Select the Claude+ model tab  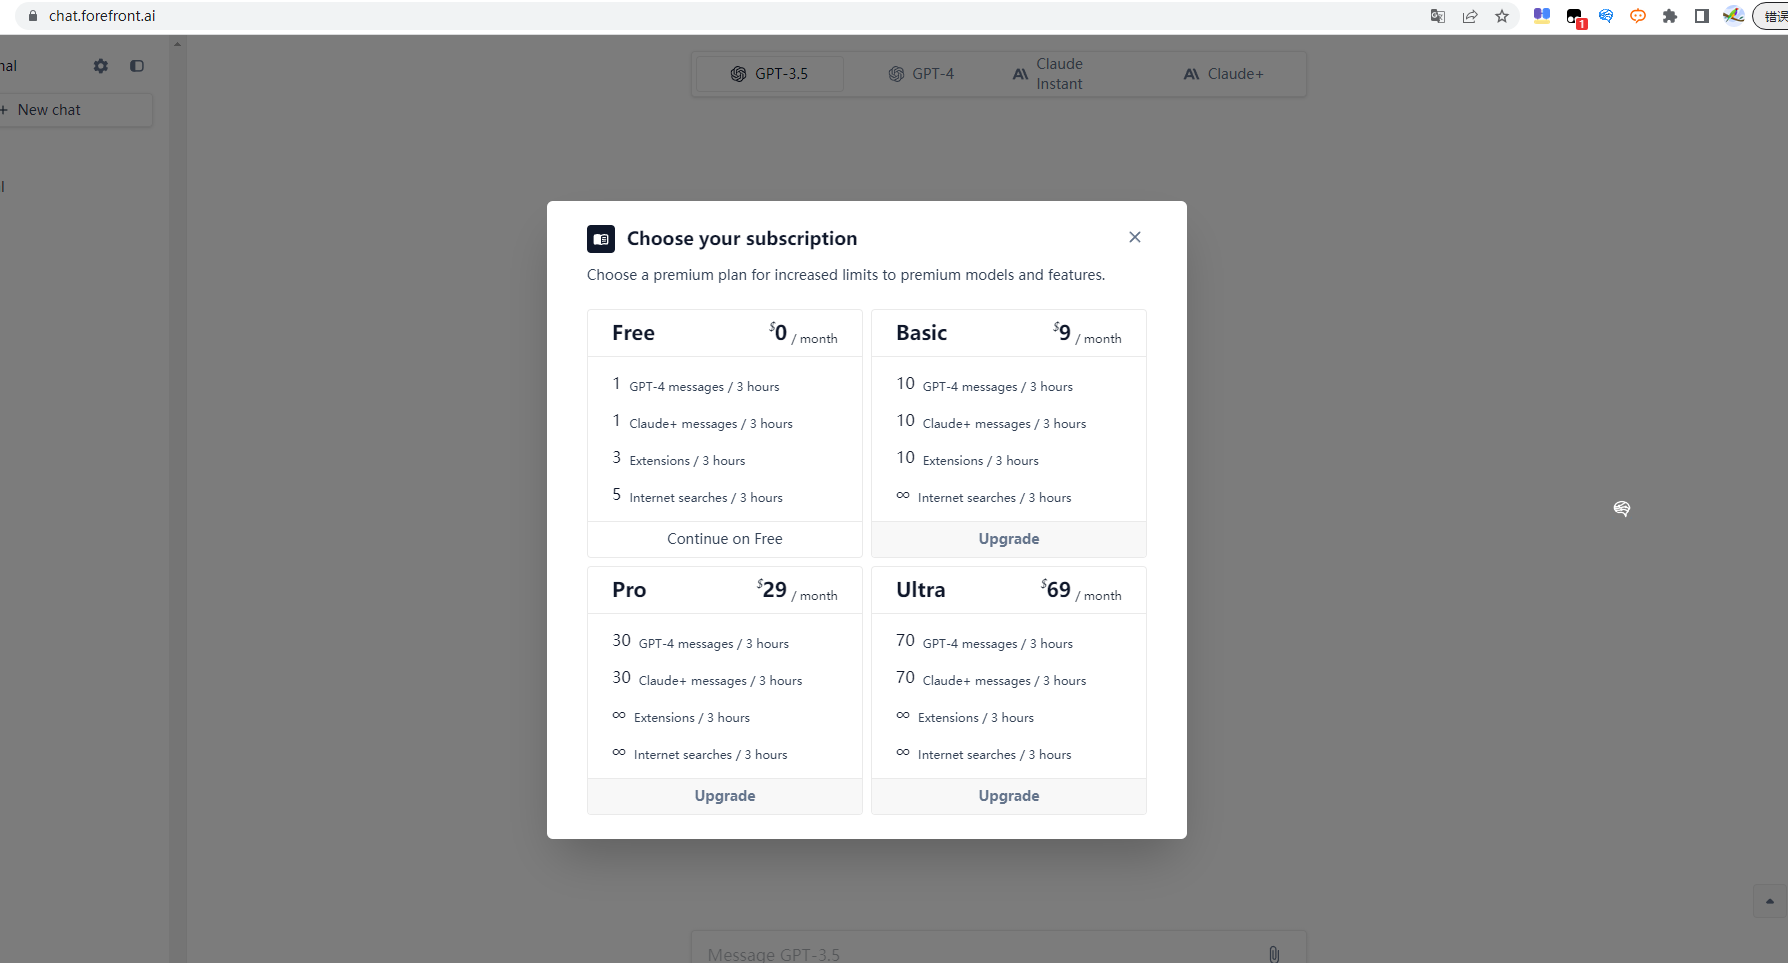(x=1223, y=74)
